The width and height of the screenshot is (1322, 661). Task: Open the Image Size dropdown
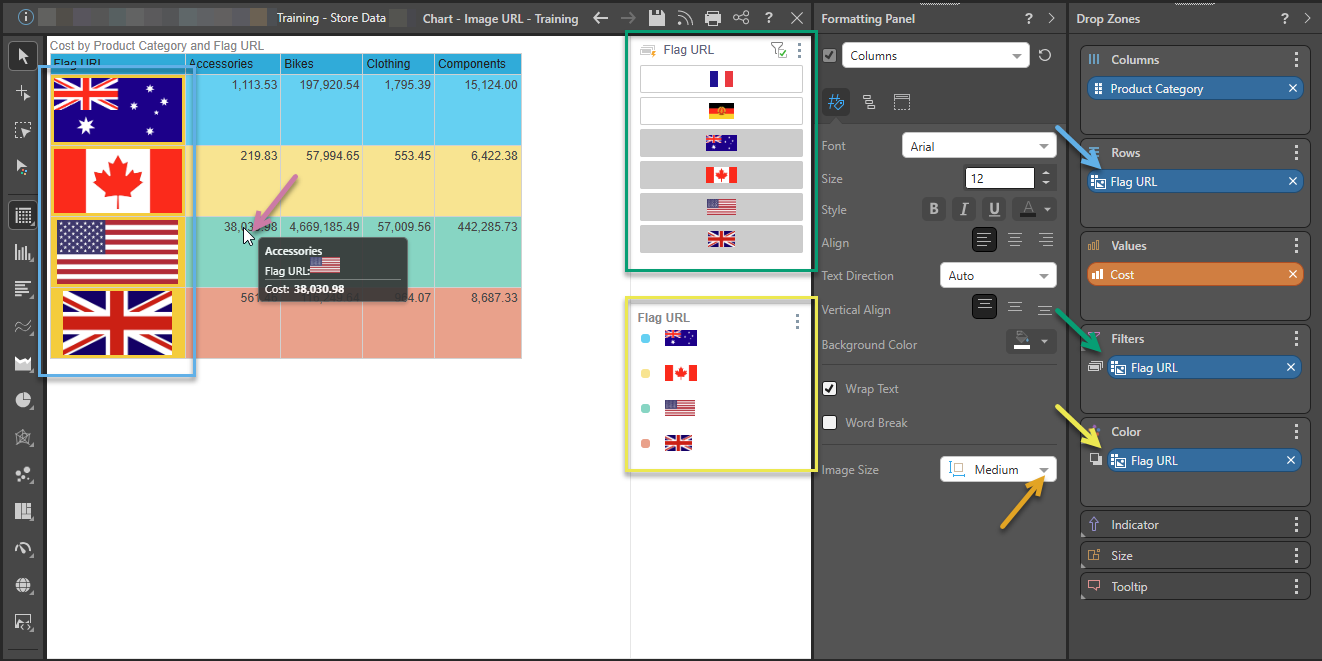coord(997,470)
